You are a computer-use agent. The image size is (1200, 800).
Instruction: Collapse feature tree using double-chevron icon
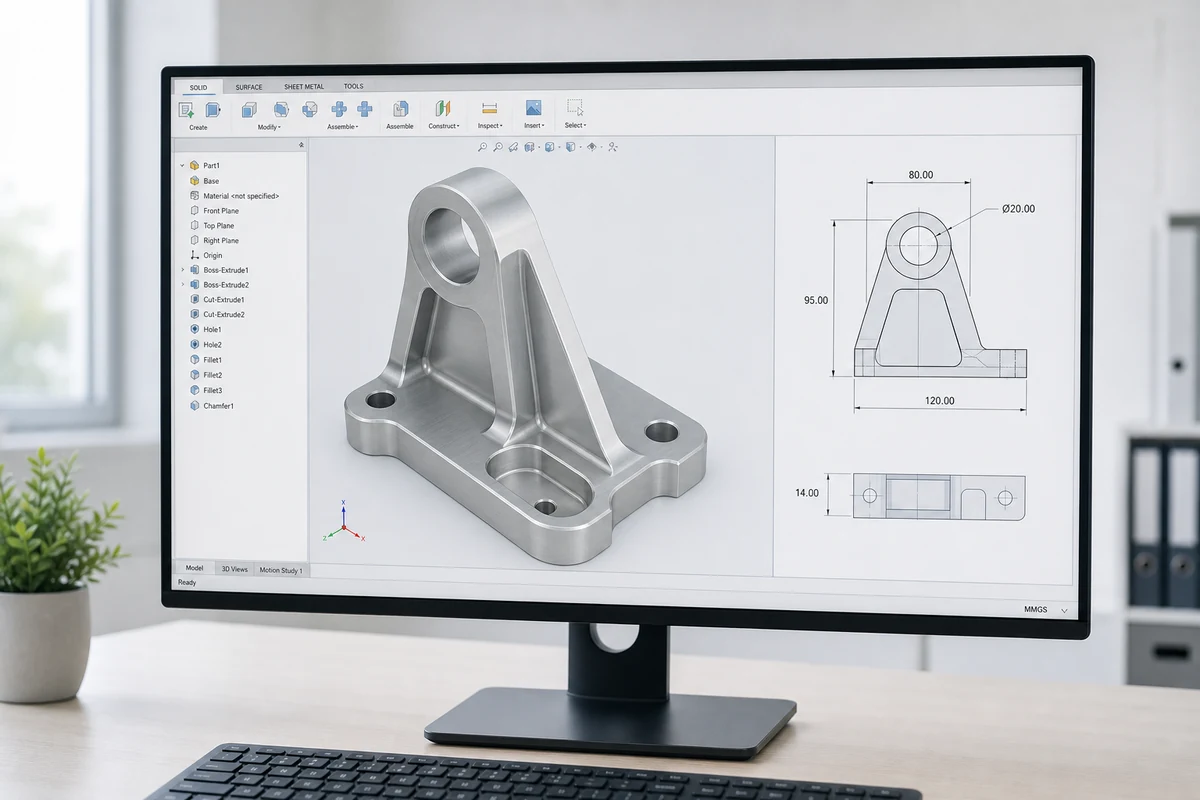[301, 145]
